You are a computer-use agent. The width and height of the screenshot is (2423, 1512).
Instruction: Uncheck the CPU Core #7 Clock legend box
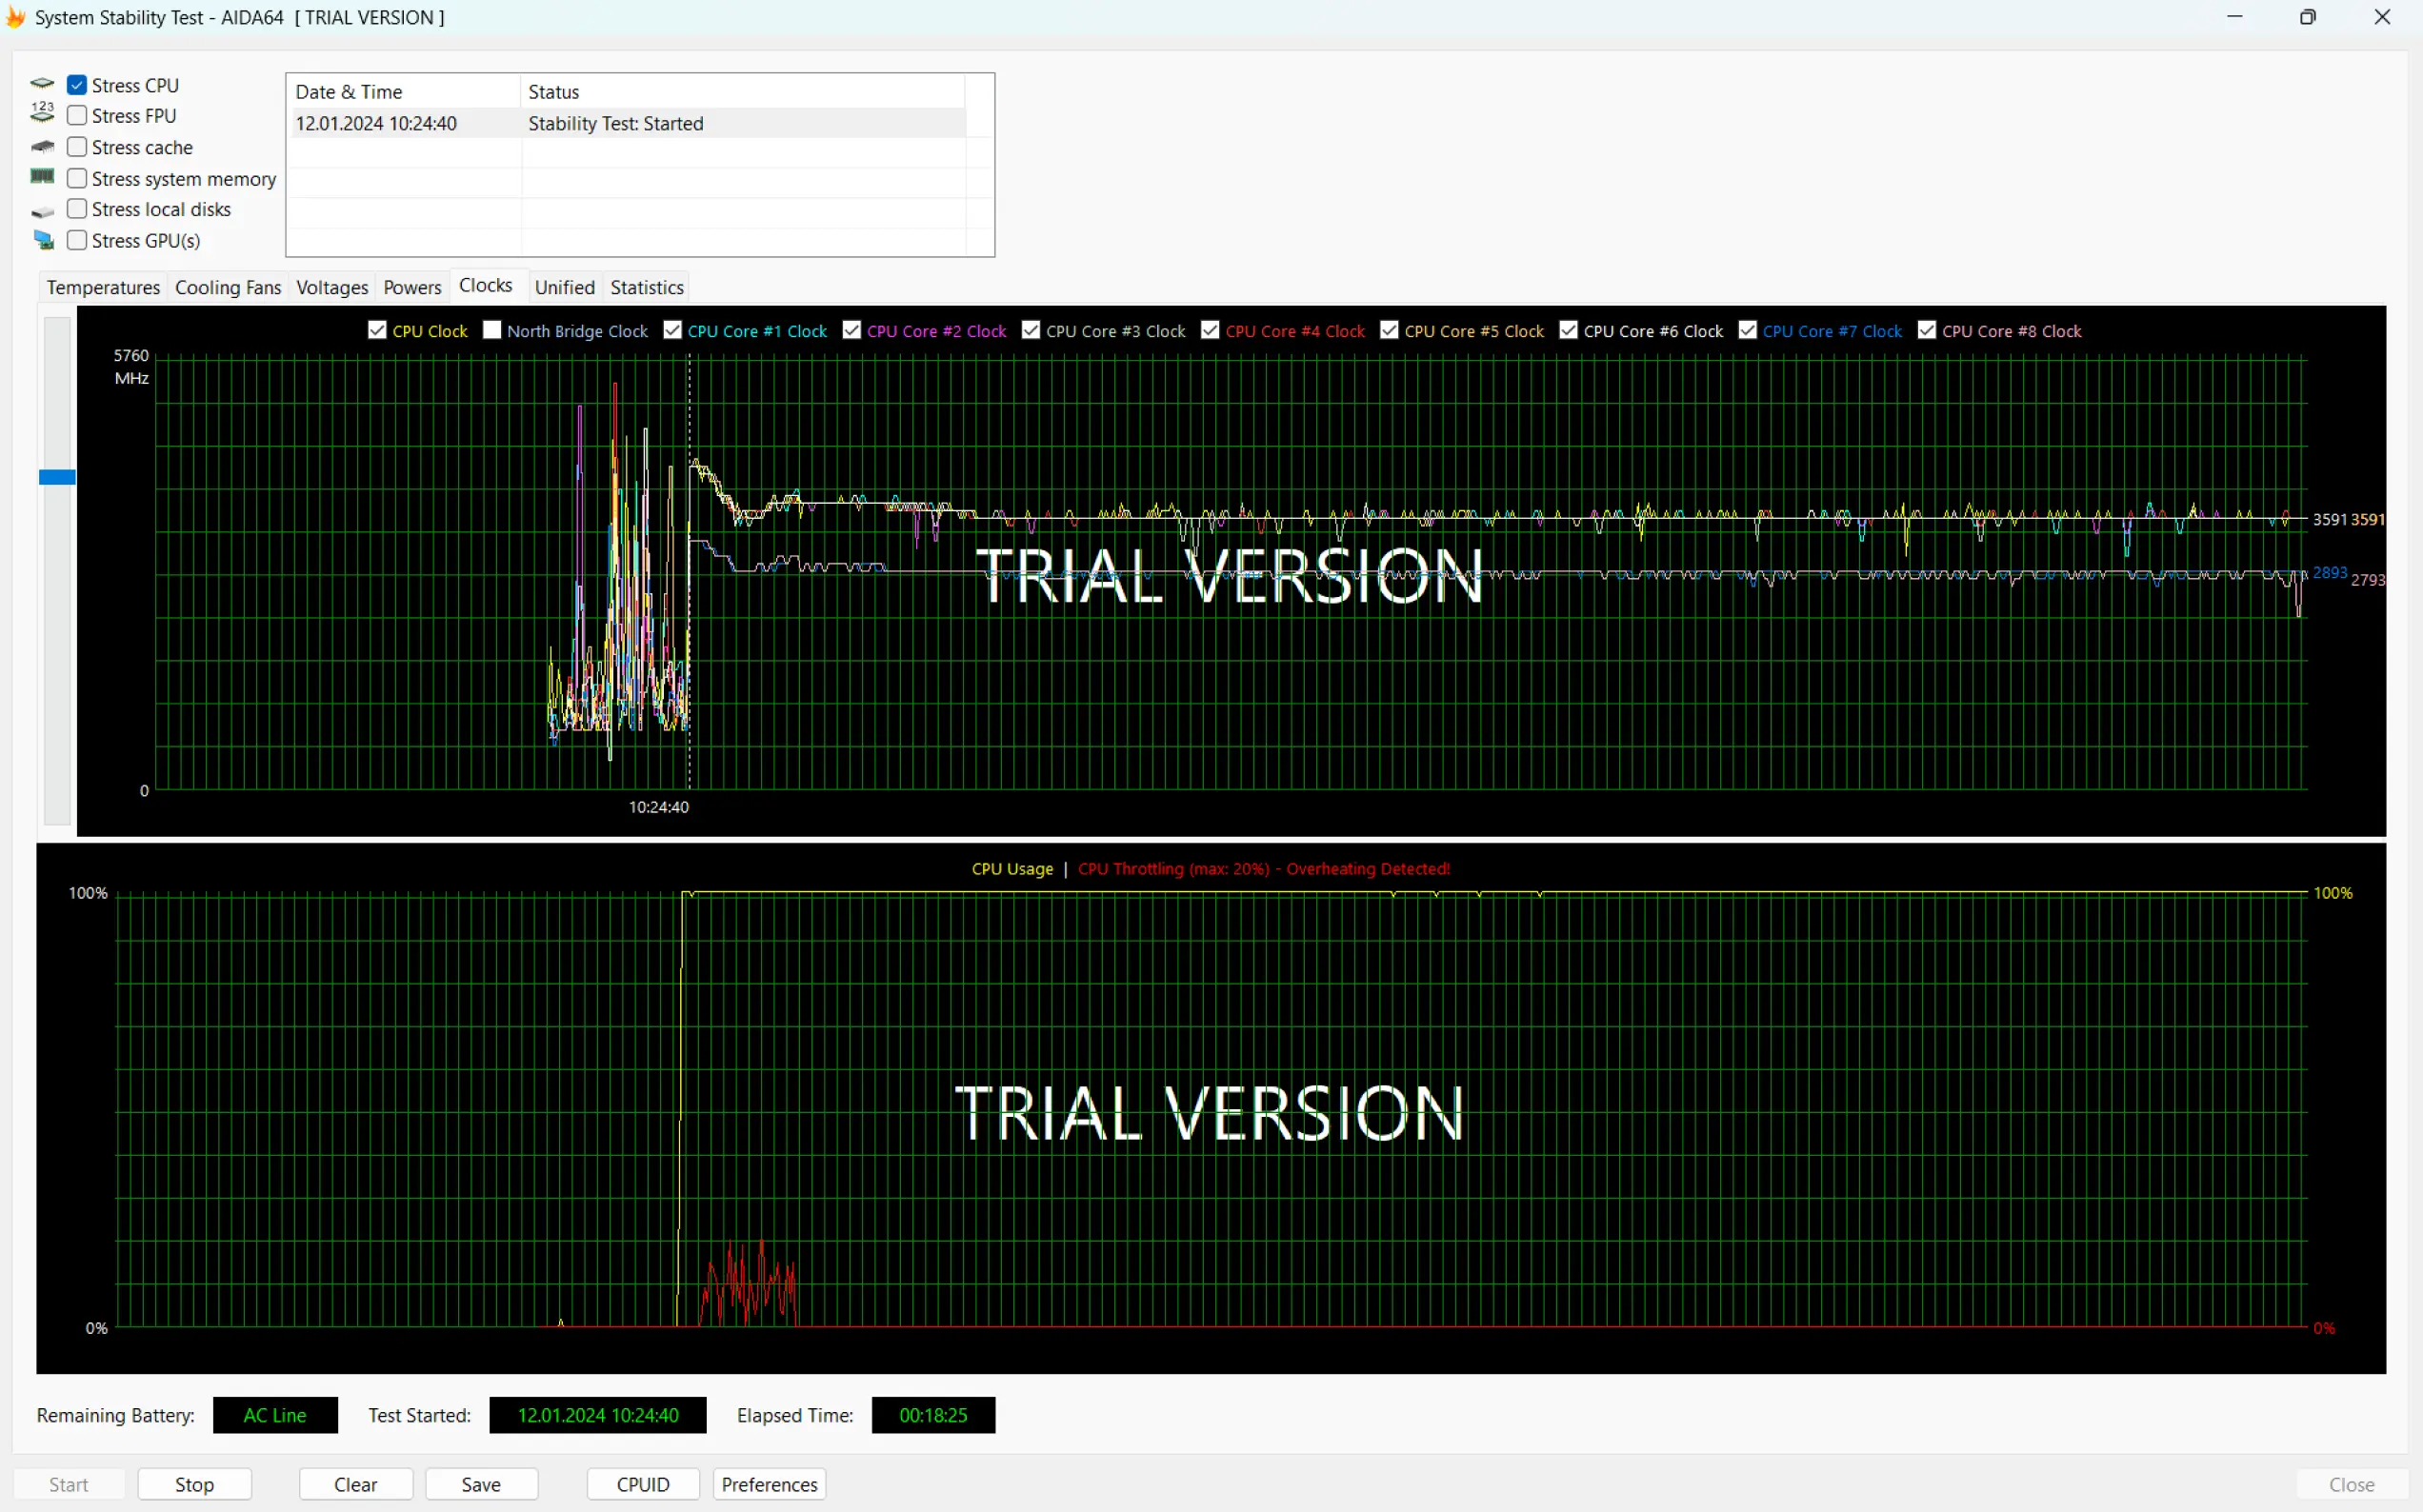coord(1747,330)
